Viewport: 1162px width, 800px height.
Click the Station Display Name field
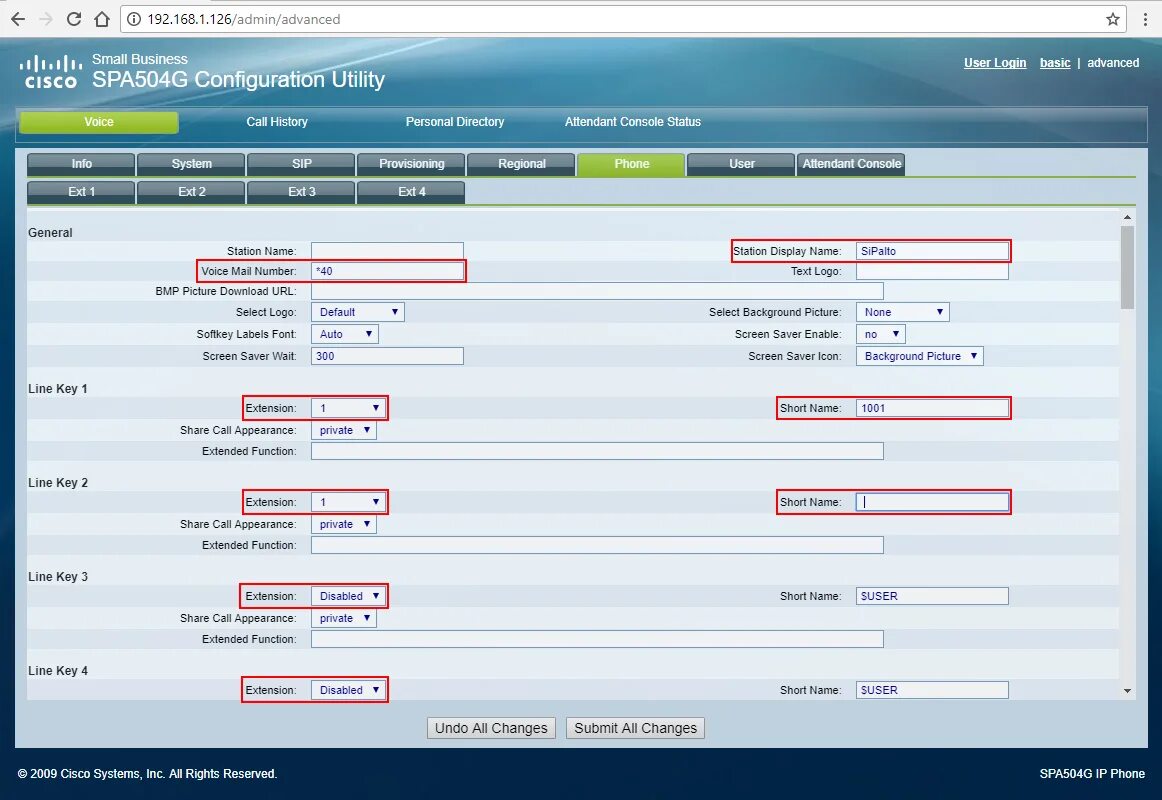pos(932,251)
